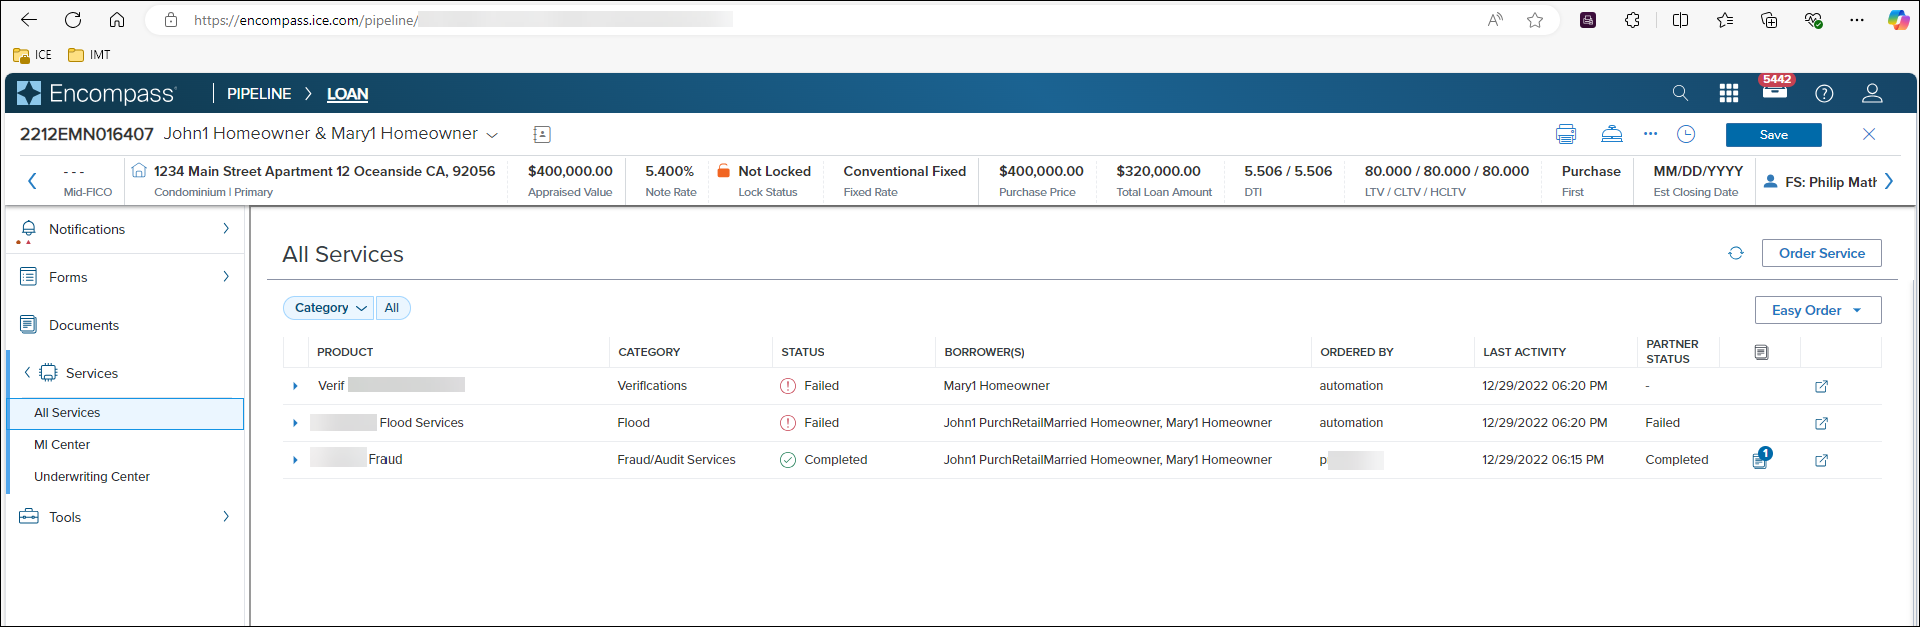This screenshot has height=627, width=1920.
Task: Click the Order Service button
Action: (x=1821, y=253)
